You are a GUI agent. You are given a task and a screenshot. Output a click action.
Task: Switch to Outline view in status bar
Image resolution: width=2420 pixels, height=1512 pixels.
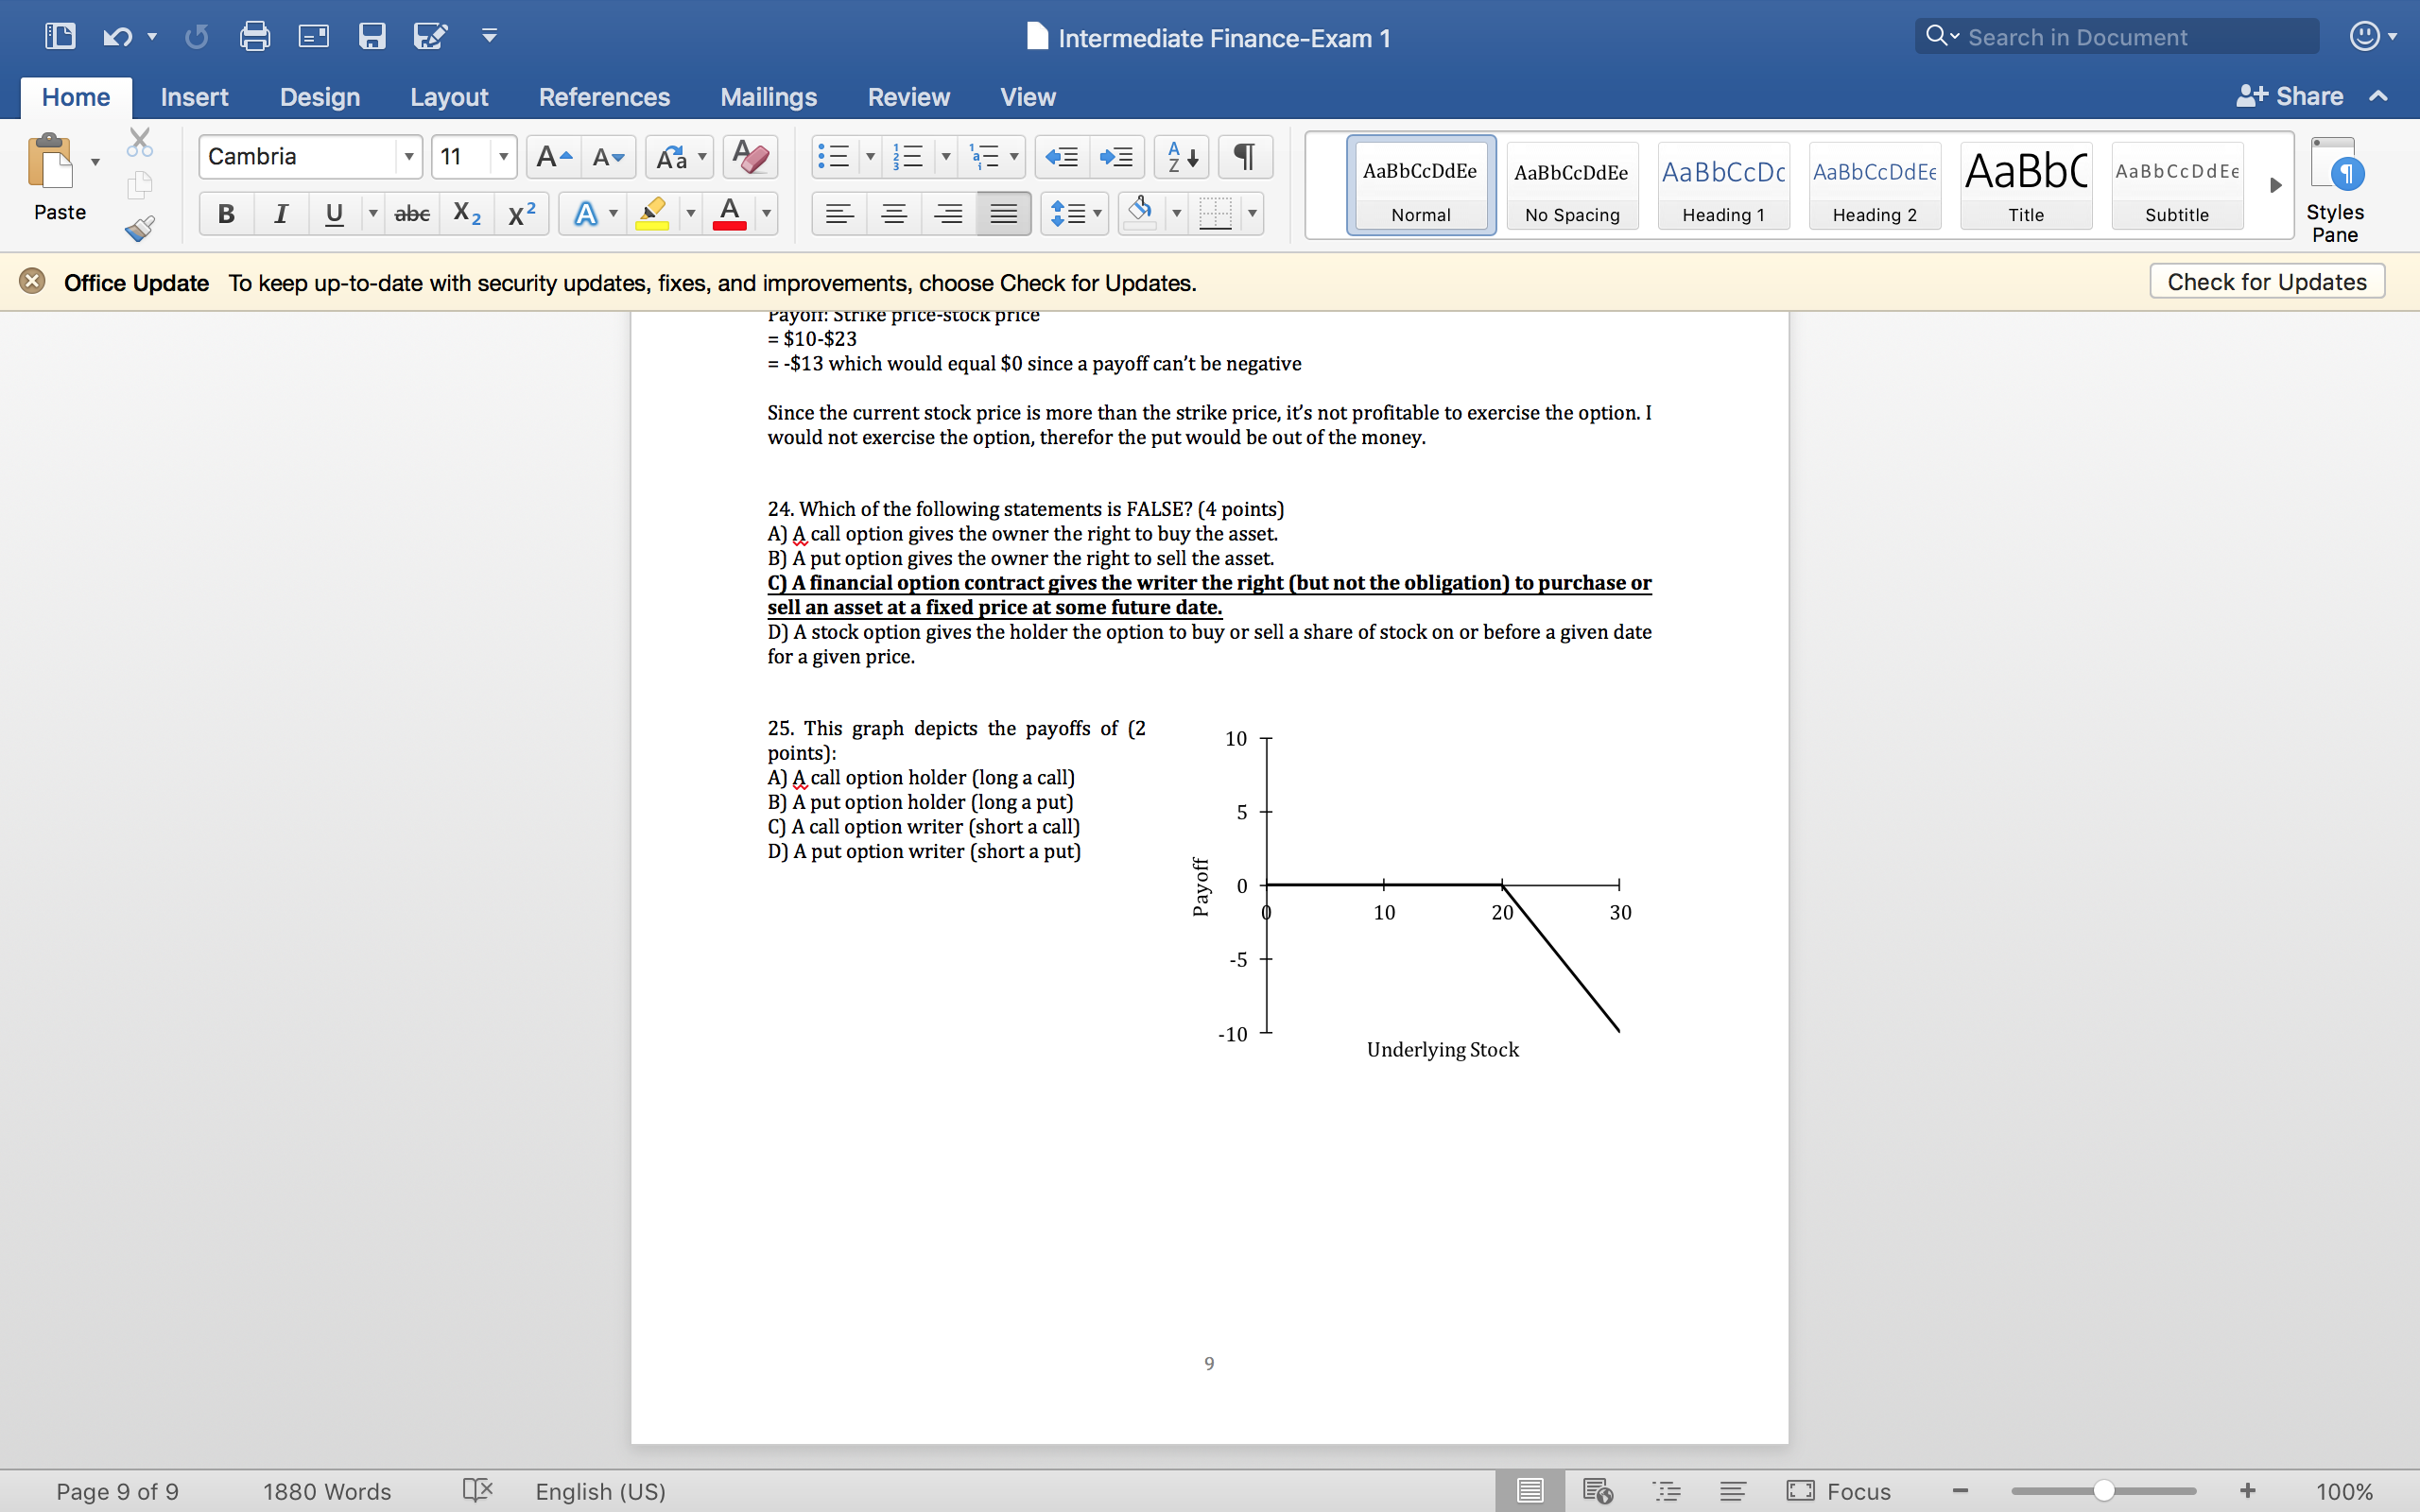[1667, 1490]
